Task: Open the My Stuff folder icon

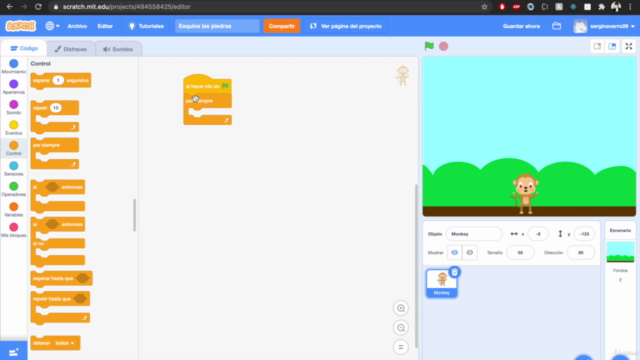Action: point(556,26)
